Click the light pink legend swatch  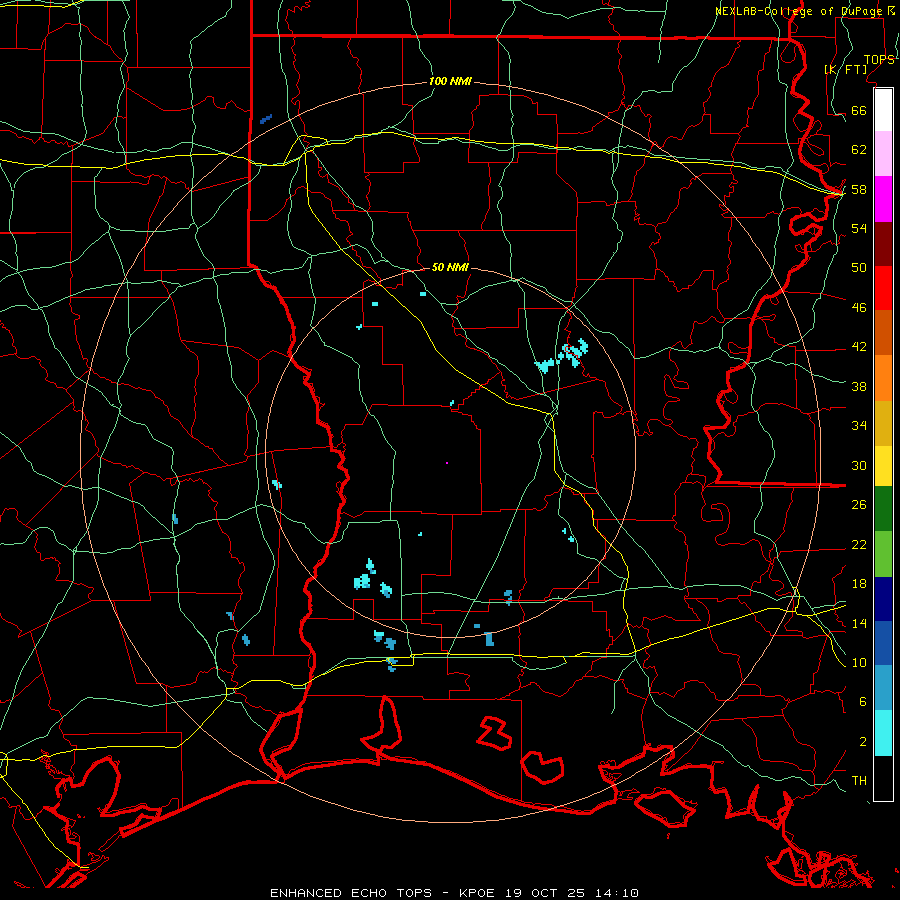(883, 154)
